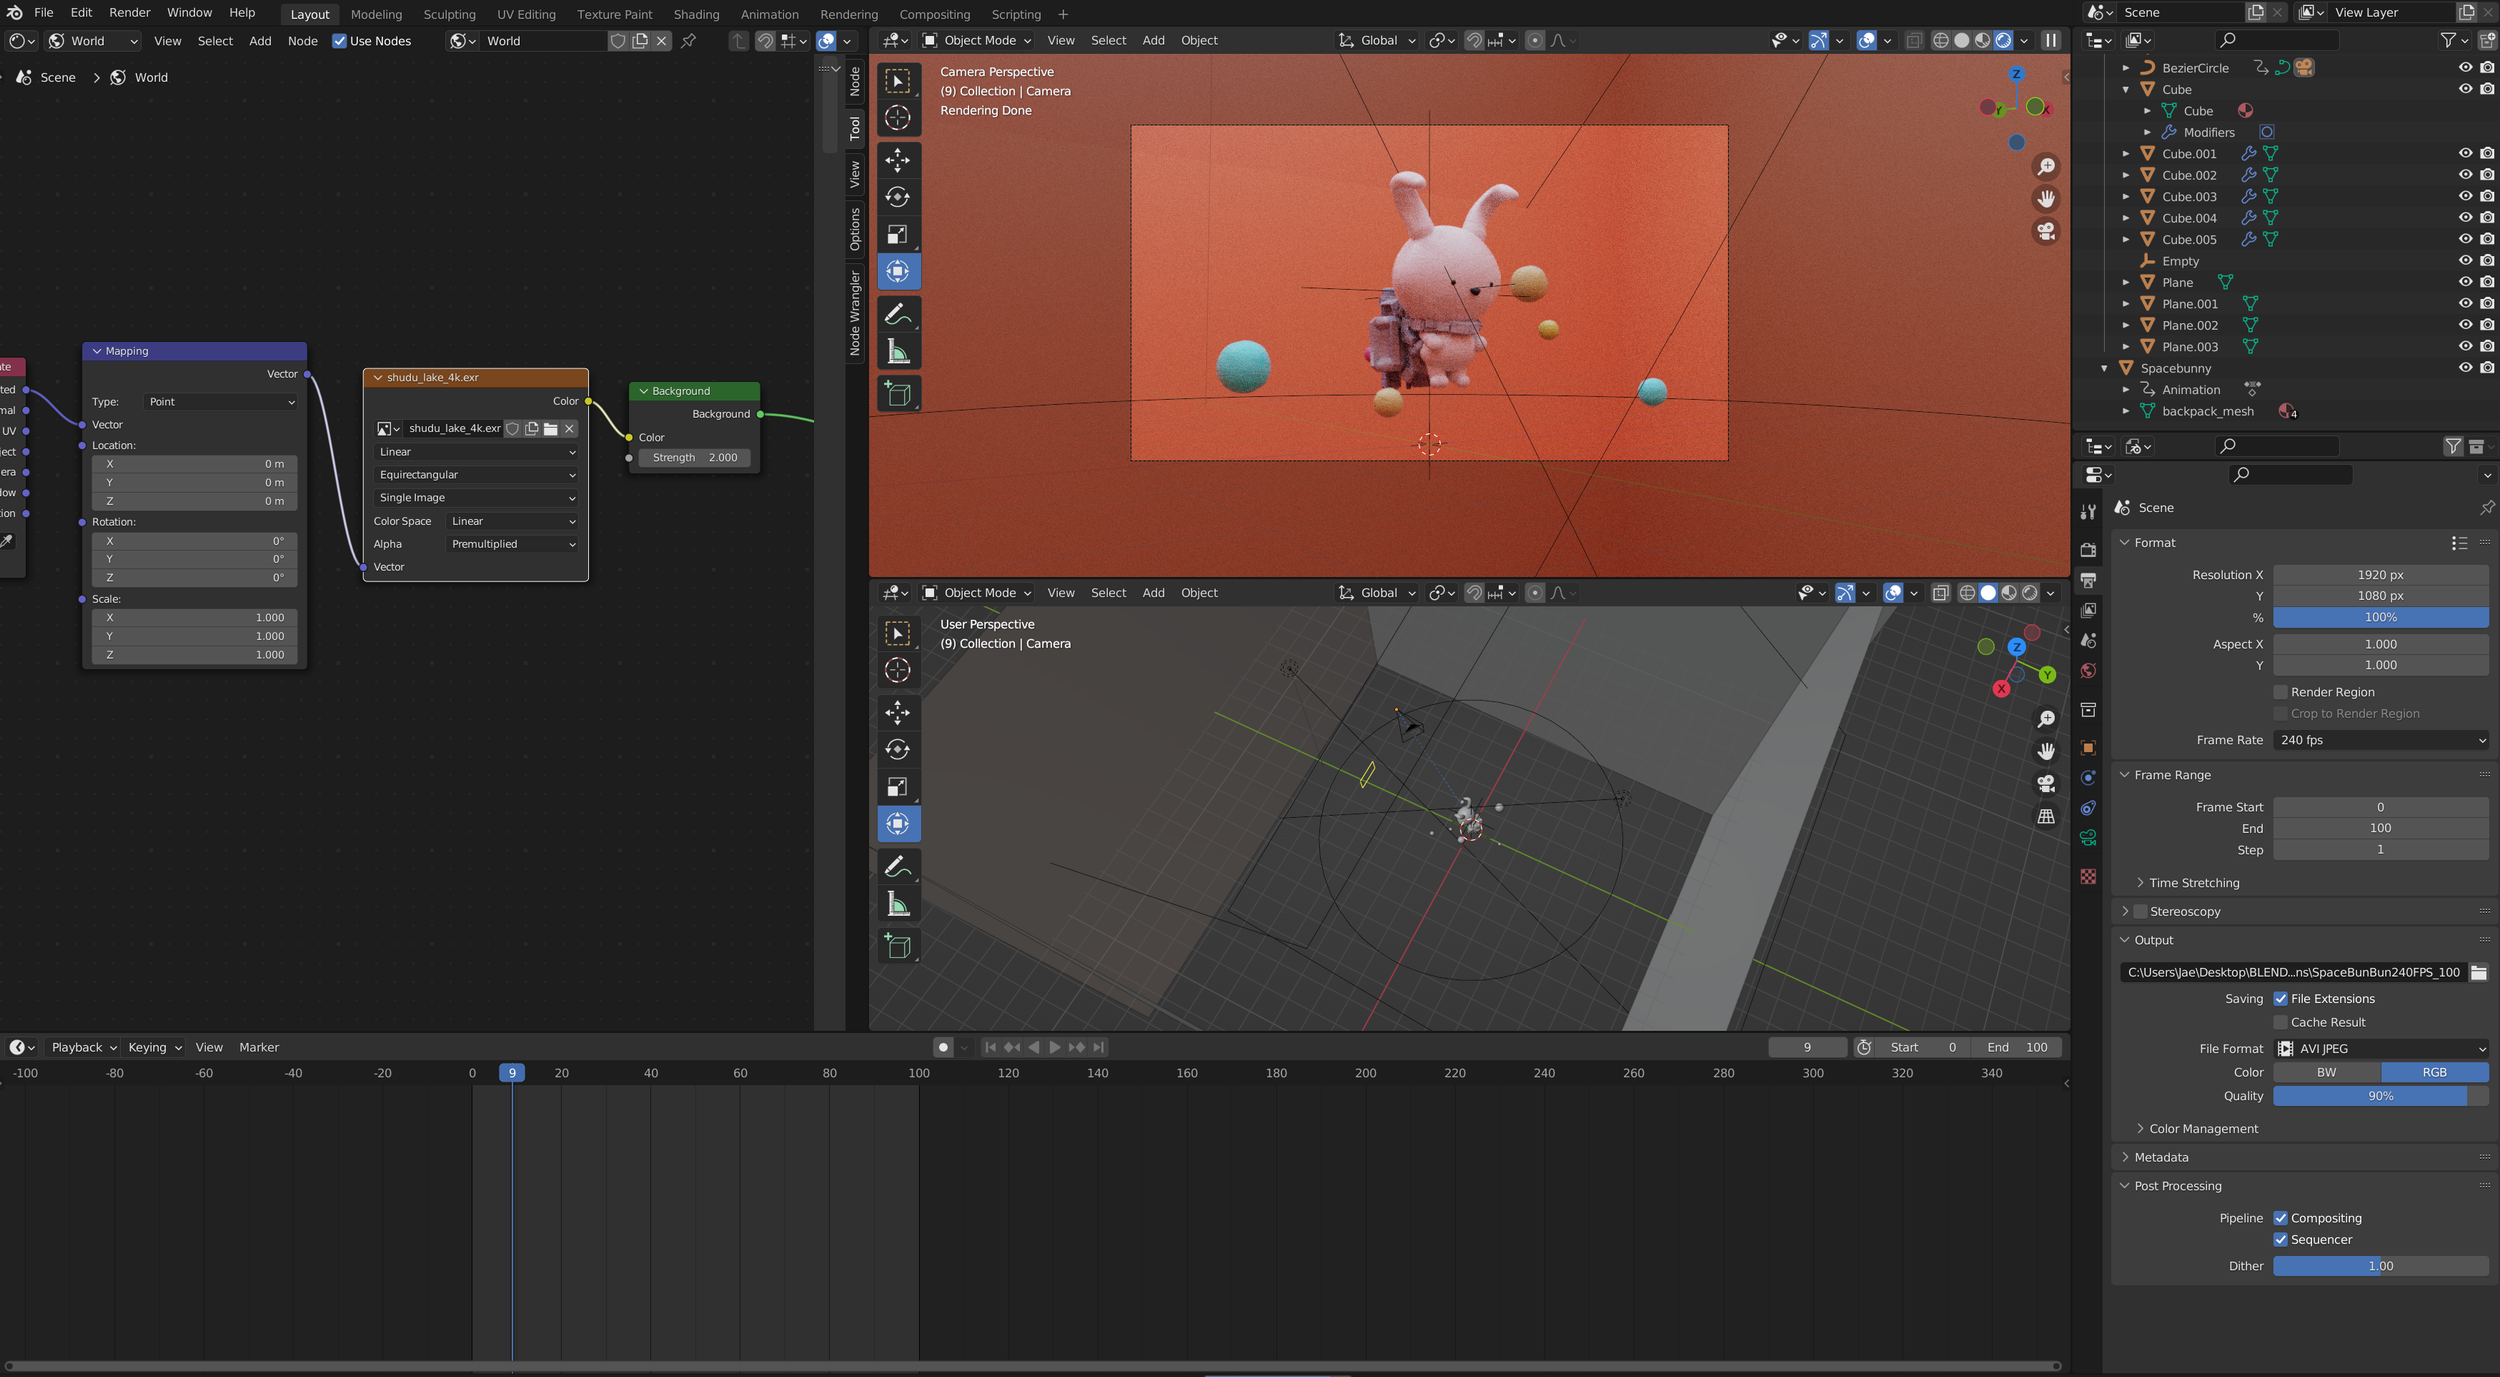Hide Cube.003 with its eye icon

[2465, 196]
